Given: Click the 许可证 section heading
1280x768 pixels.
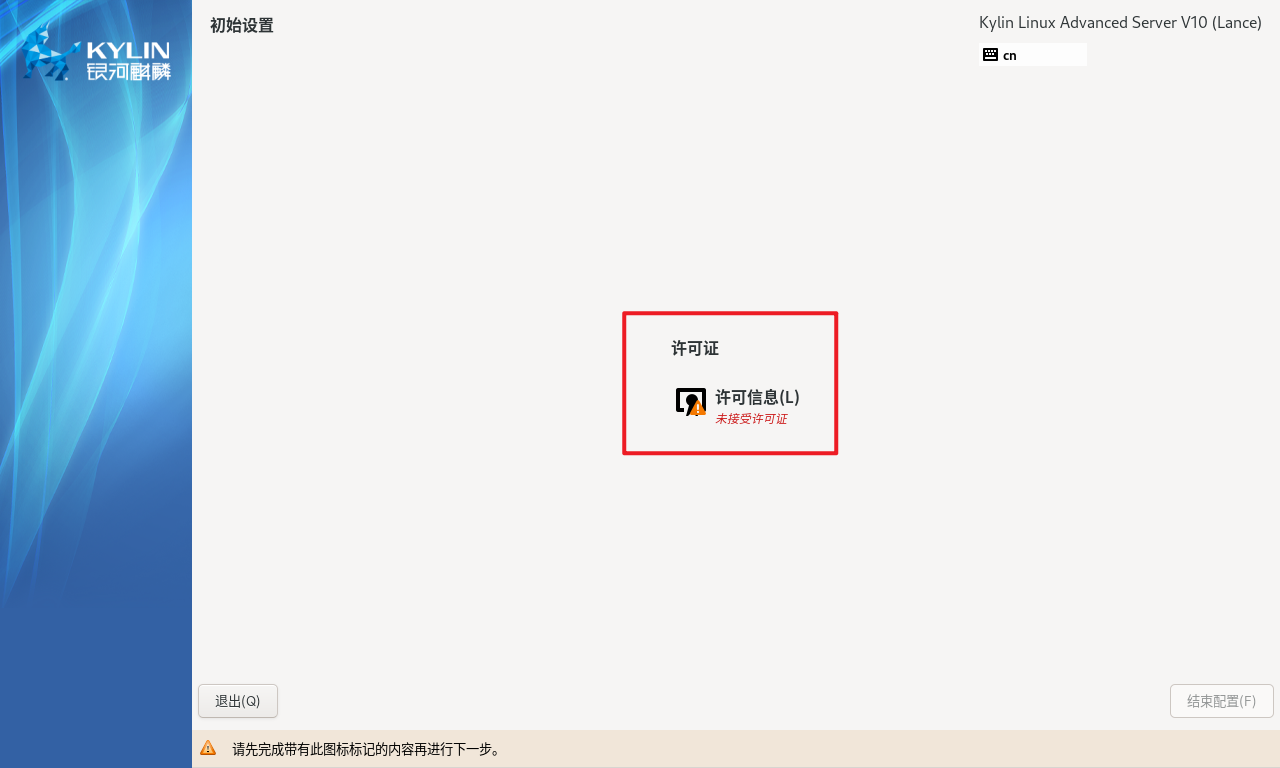Looking at the screenshot, I should [x=694, y=348].
